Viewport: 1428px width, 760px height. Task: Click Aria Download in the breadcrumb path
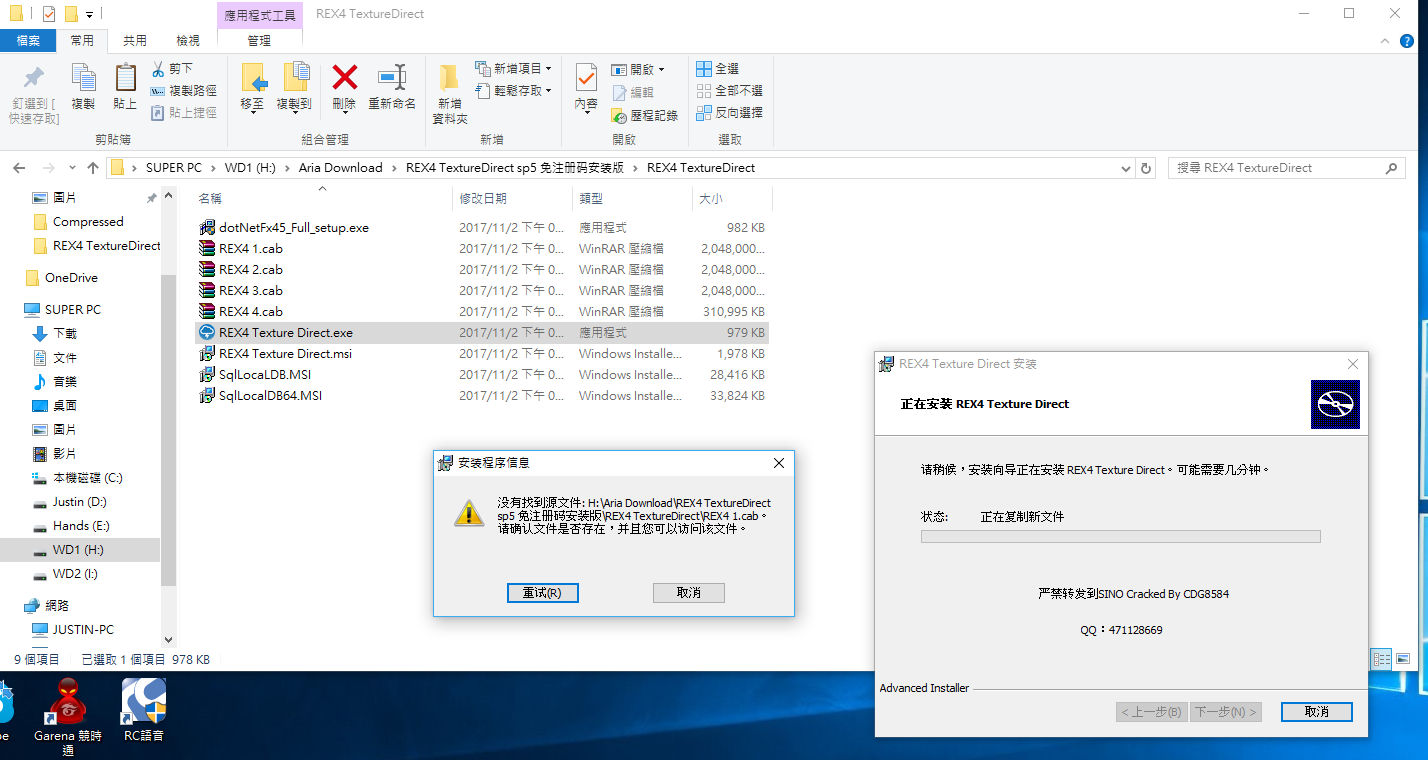340,168
